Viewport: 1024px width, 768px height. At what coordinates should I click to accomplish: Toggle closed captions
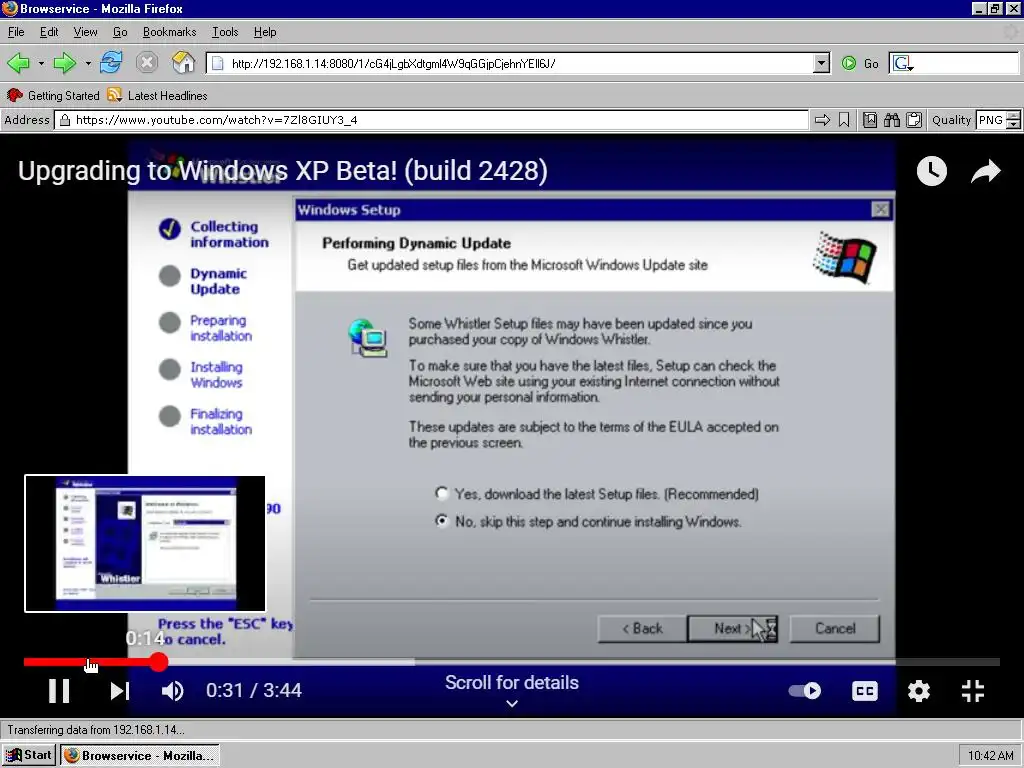point(865,691)
